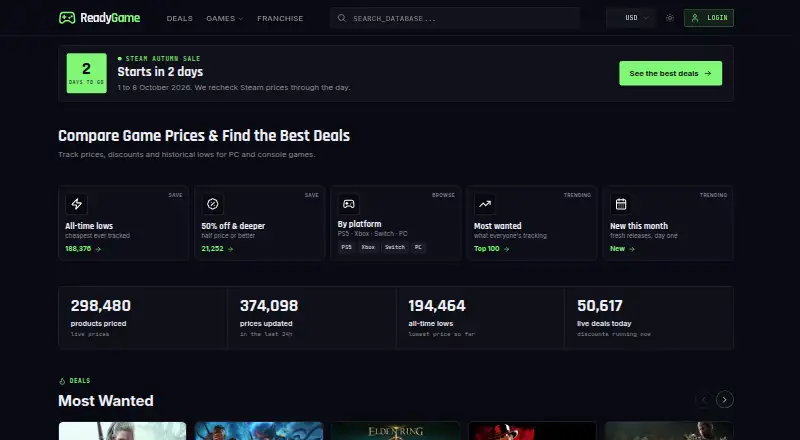The height and width of the screenshot is (440, 800).
Task: Open the first Most Wanted game thumbnail
Action: coord(122,431)
